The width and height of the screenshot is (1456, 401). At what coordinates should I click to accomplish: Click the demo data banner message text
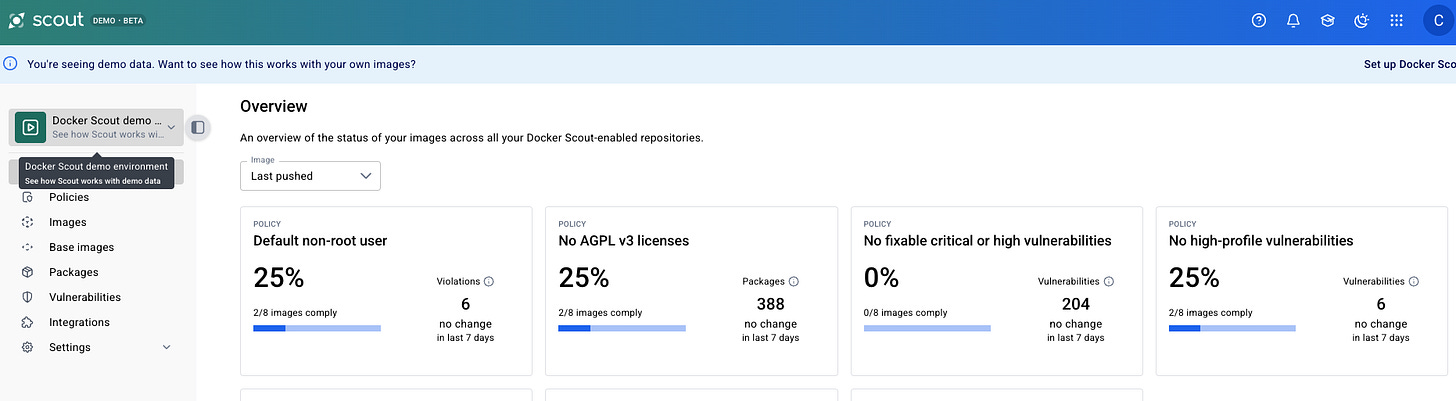(221, 64)
